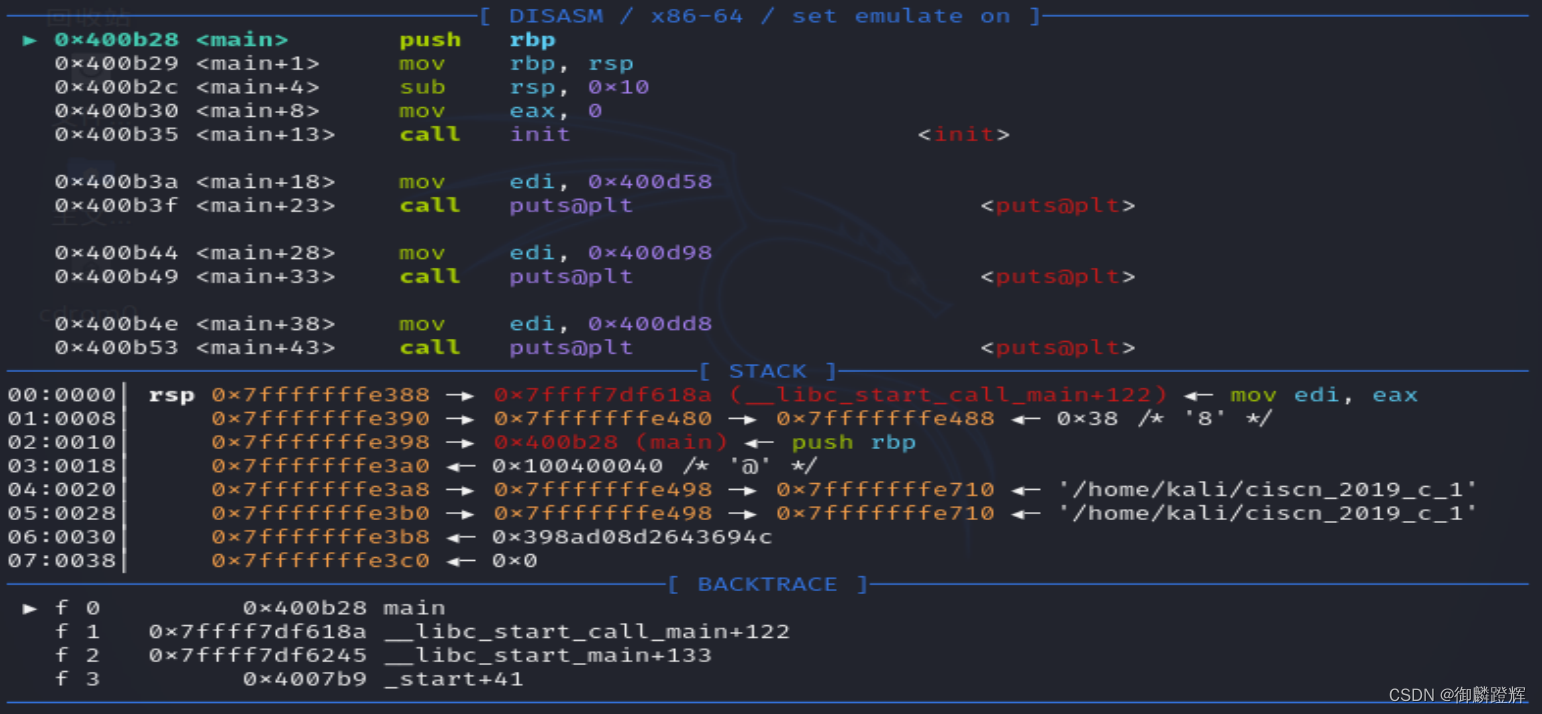Click the 0x400b28 (main) stack entry
This screenshot has height=714, width=1542.
coord(611,442)
